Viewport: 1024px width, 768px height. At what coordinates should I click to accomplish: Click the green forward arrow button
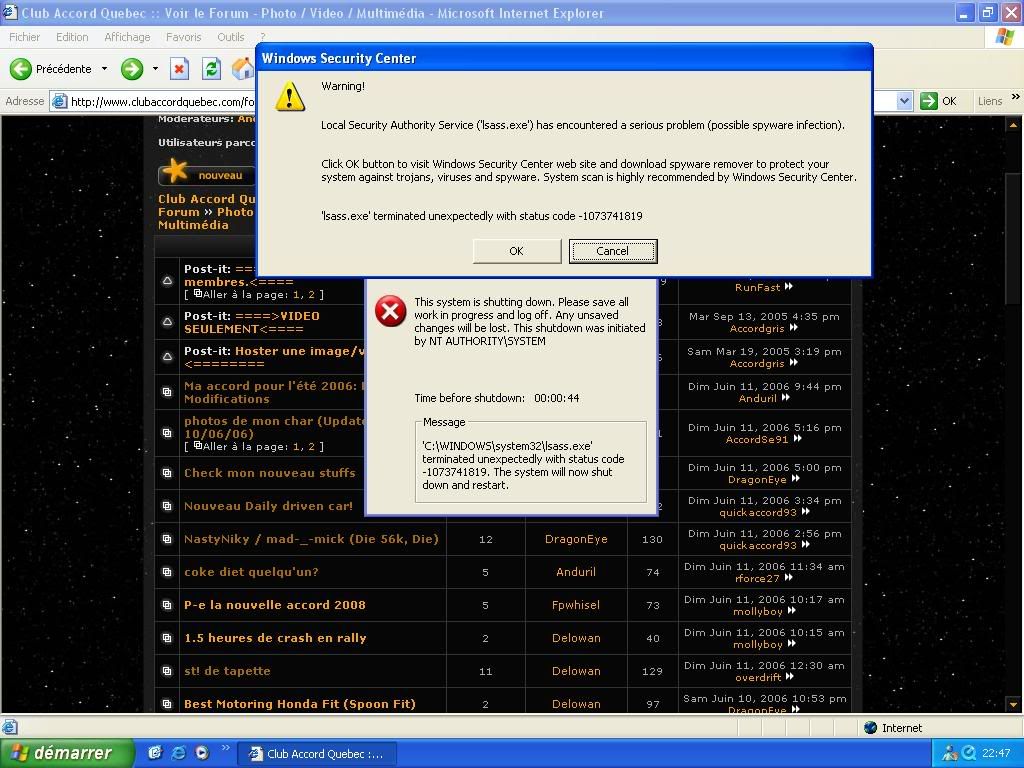tap(132, 69)
